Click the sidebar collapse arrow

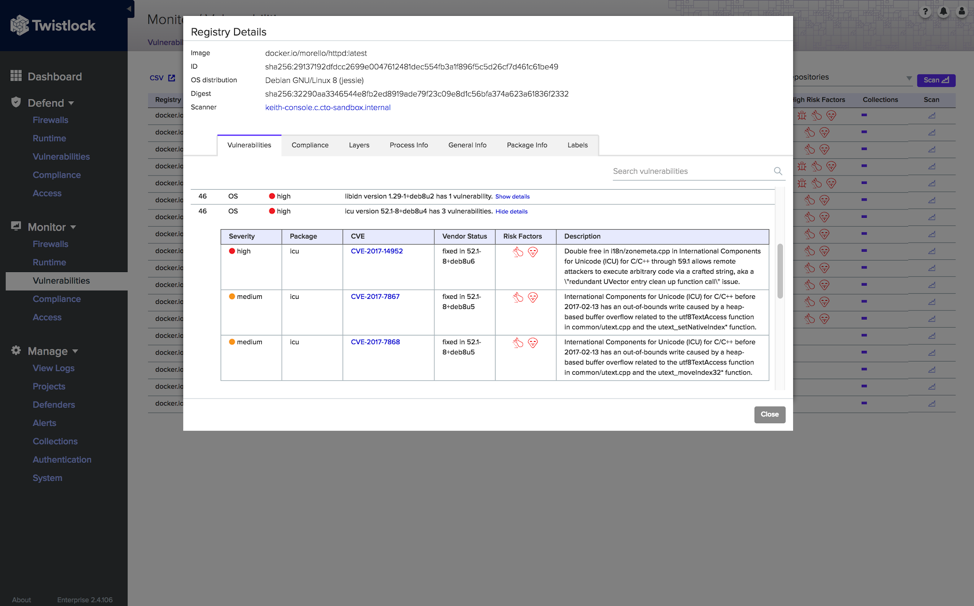pos(130,9)
